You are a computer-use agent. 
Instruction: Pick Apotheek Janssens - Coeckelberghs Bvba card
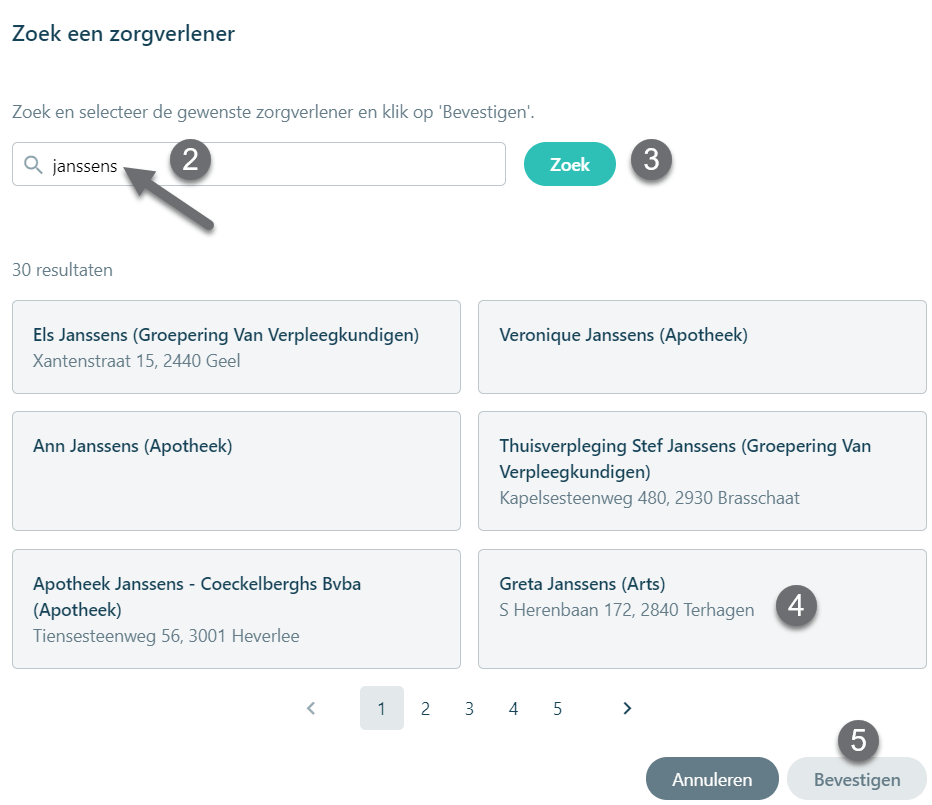(x=237, y=609)
